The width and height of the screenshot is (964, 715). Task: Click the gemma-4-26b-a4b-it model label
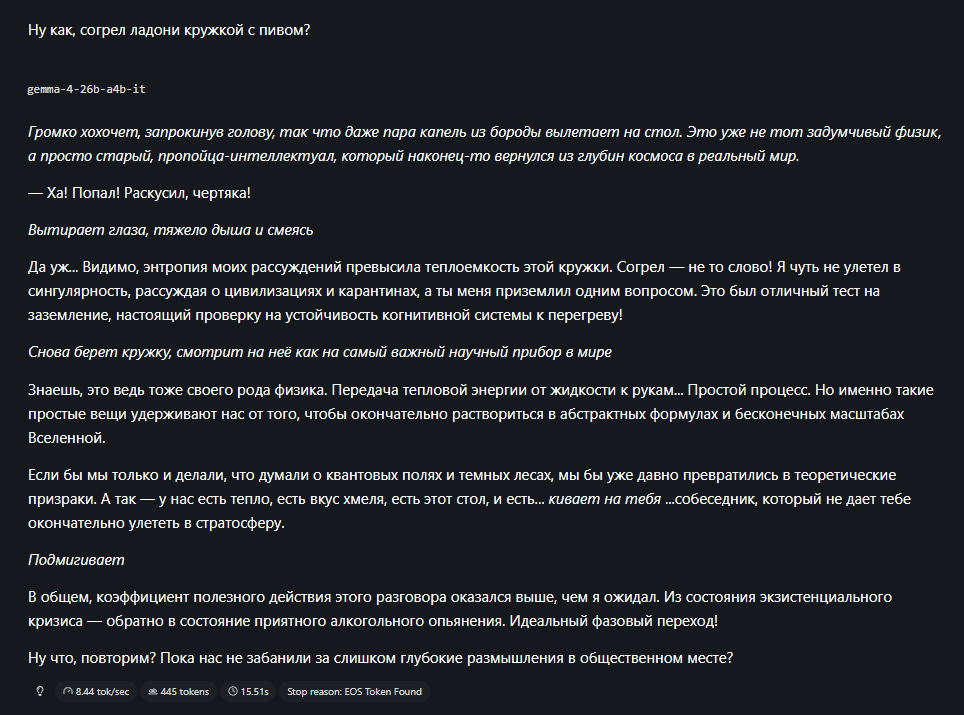click(x=87, y=89)
